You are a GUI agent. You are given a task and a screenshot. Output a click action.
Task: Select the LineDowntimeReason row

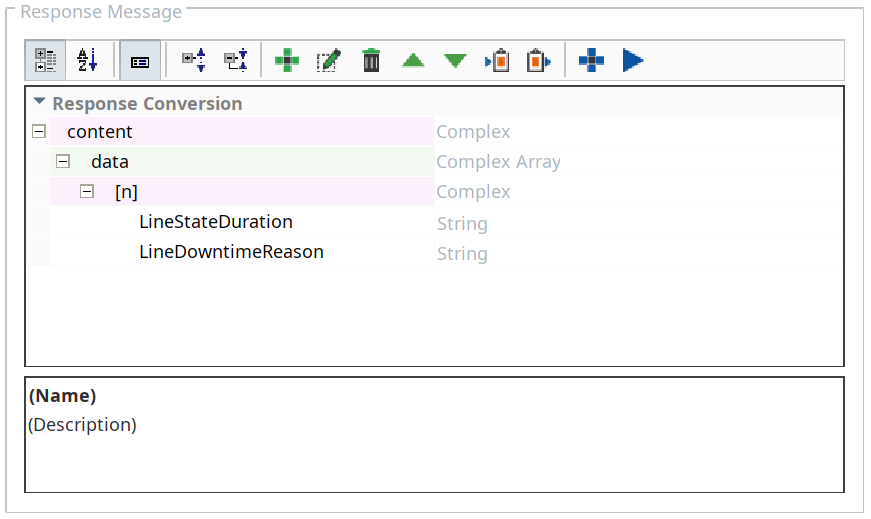pos(231,252)
